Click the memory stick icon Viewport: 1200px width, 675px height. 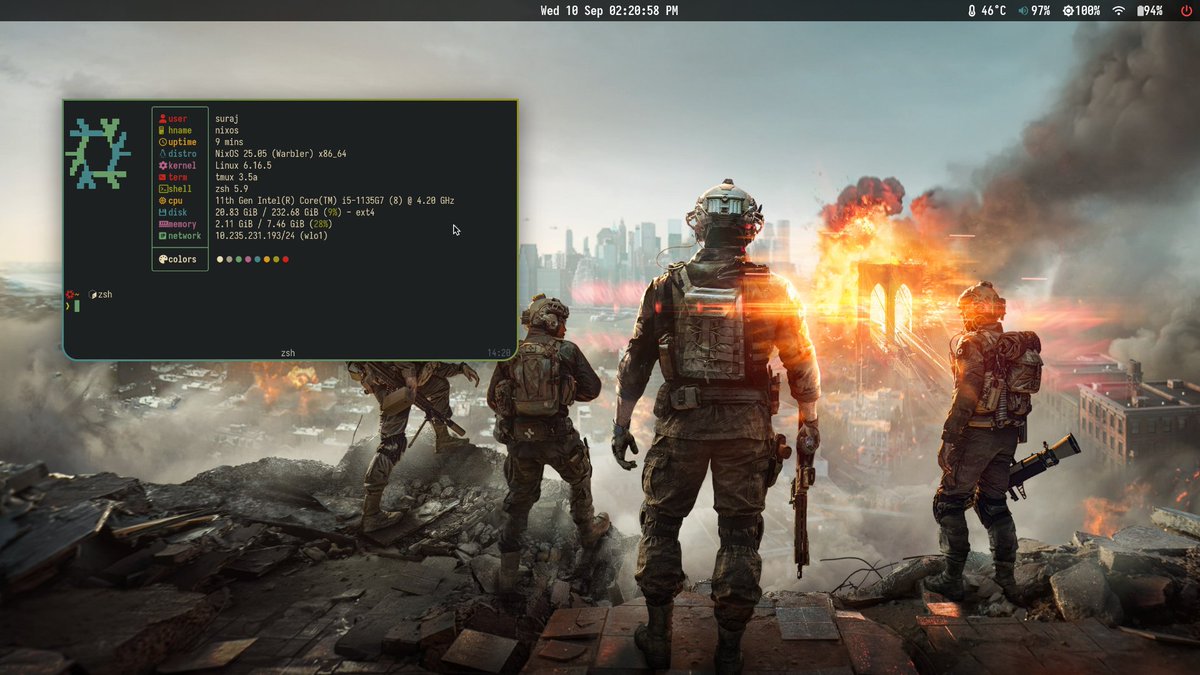[x=162, y=224]
